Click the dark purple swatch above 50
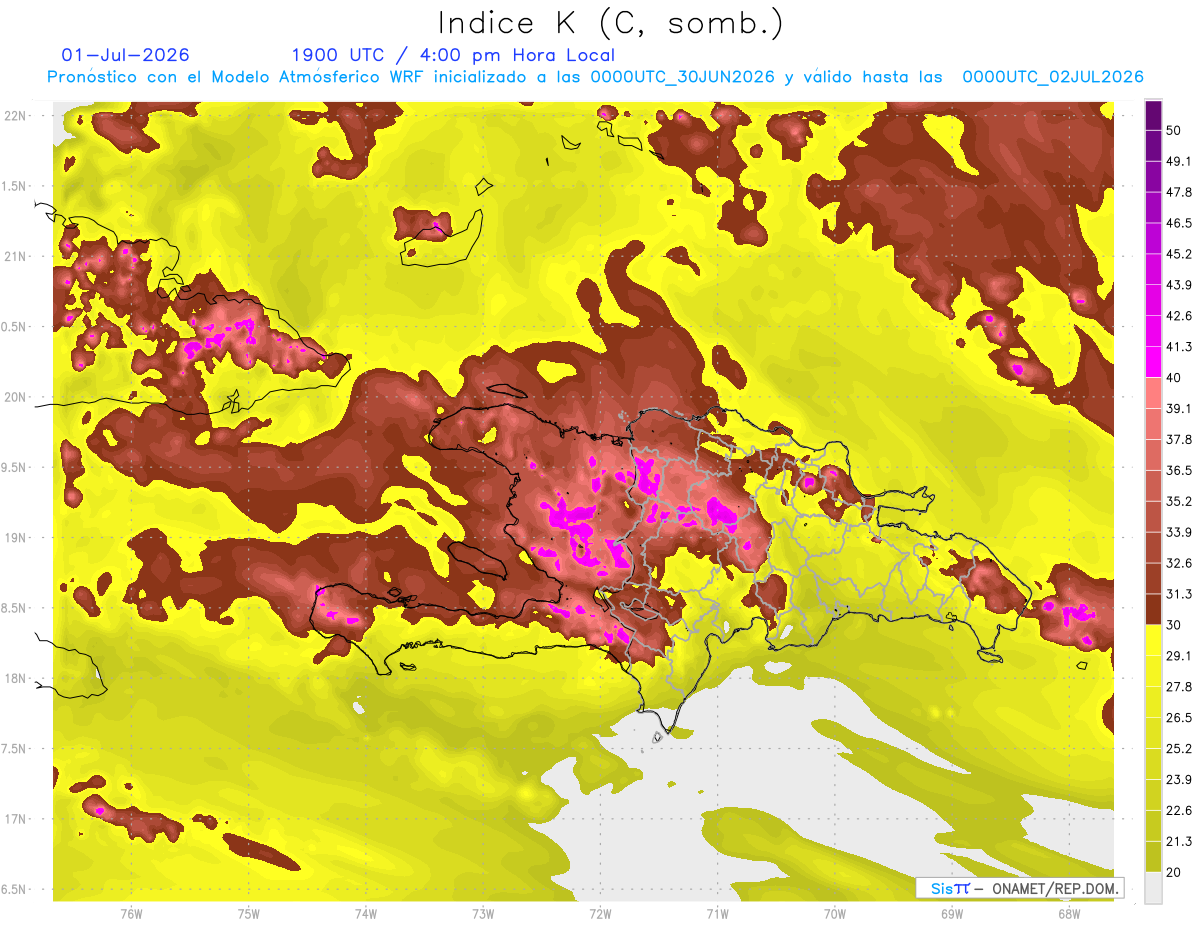This screenshot has width=1200, height=927. tap(1153, 115)
